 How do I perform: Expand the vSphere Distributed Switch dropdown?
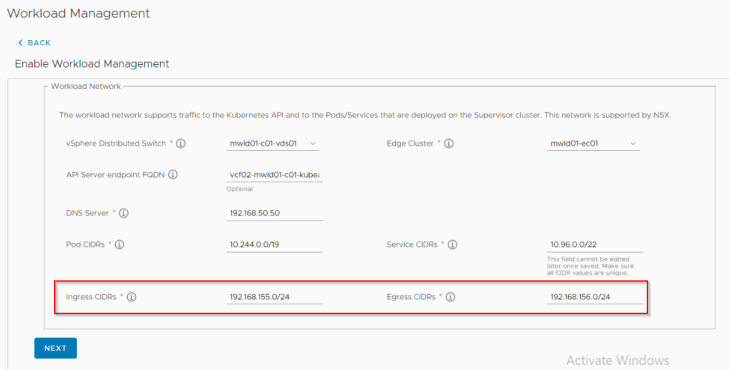(x=273, y=144)
